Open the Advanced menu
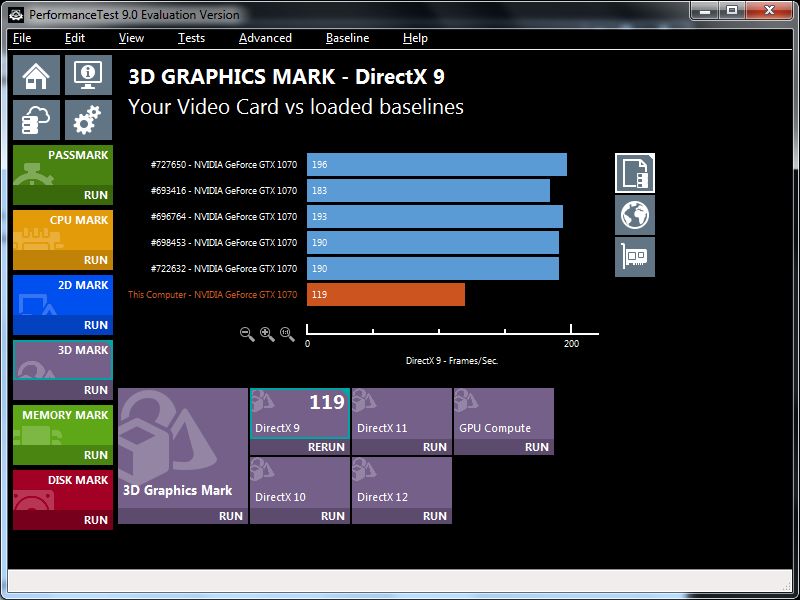 point(265,38)
